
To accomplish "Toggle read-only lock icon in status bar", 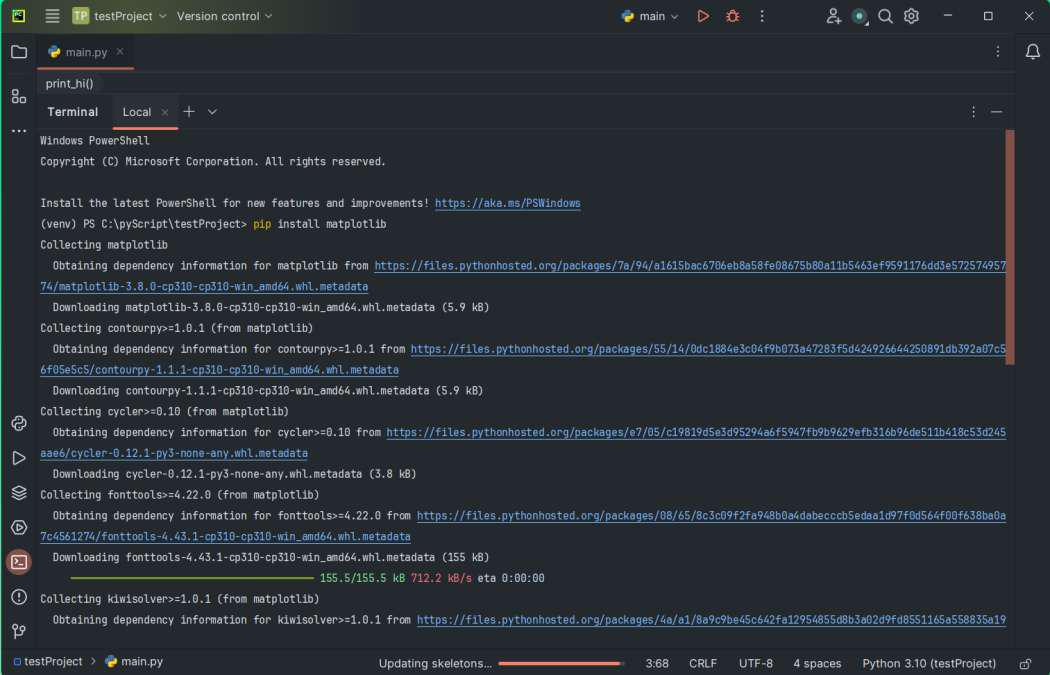I will tap(1025, 663).
